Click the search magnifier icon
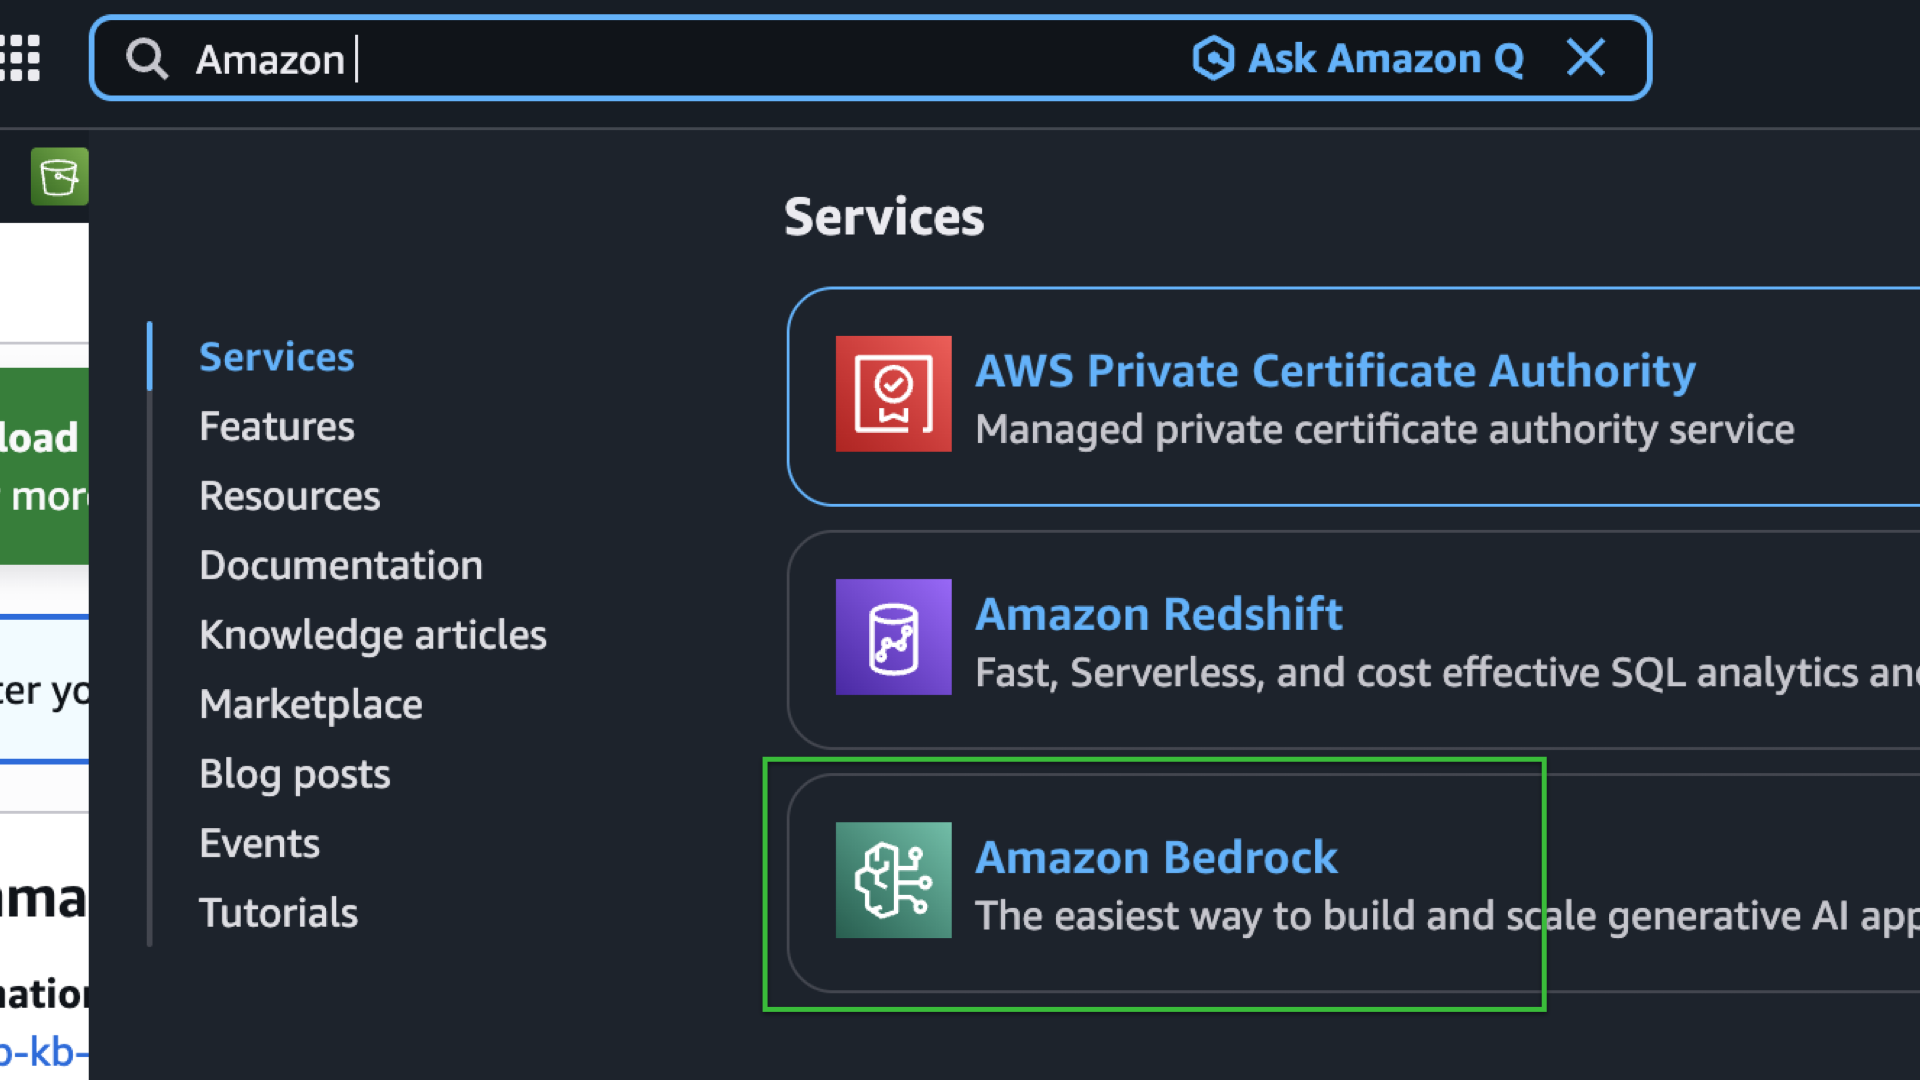Viewport: 1920px width, 1080px height. coord(147,59)
